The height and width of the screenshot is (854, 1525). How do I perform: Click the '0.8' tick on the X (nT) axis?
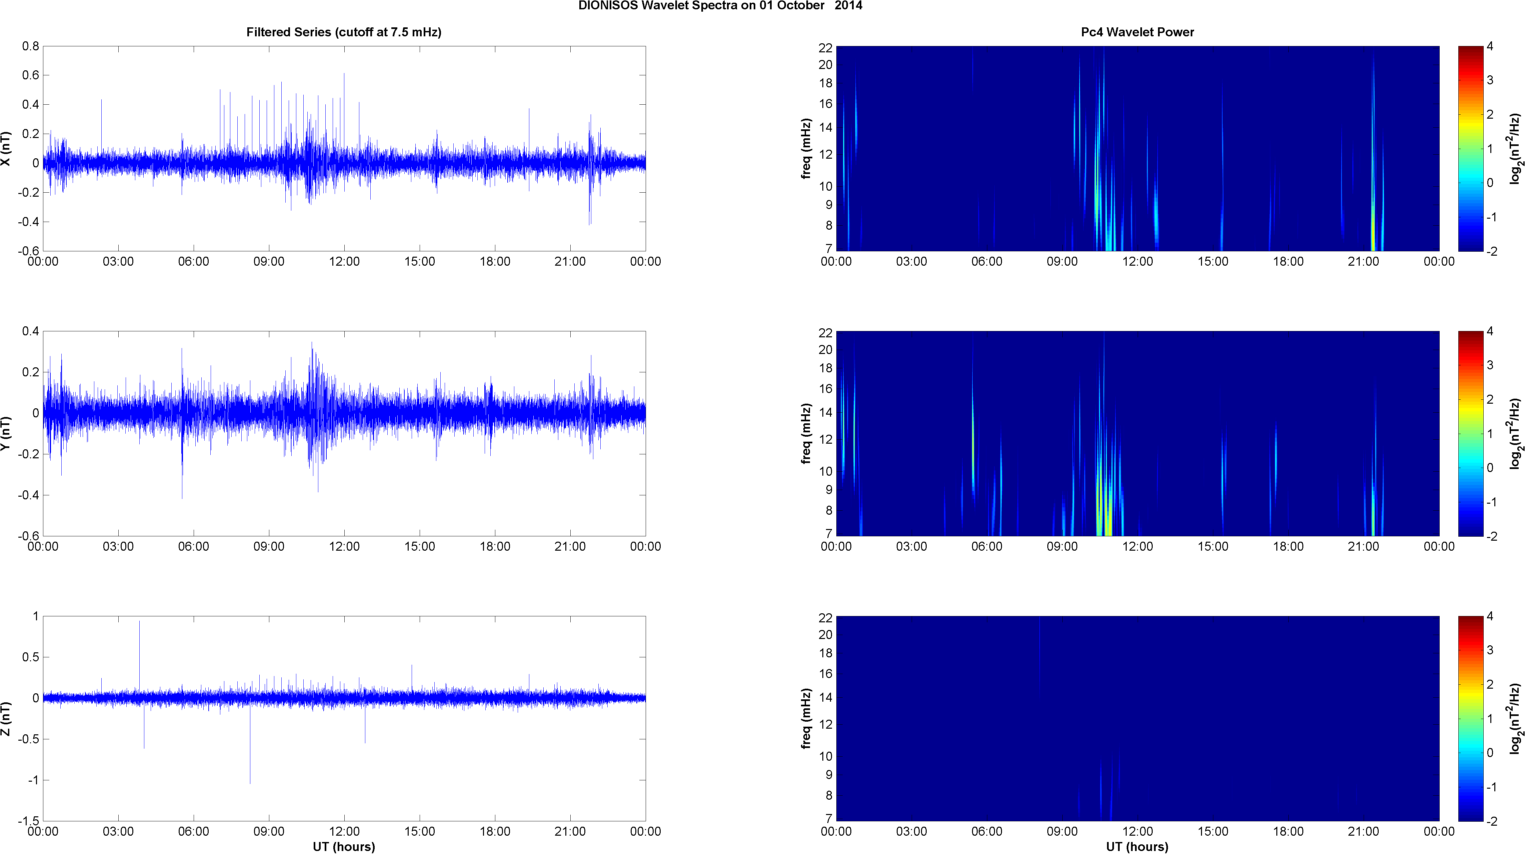tap(30, 47)
